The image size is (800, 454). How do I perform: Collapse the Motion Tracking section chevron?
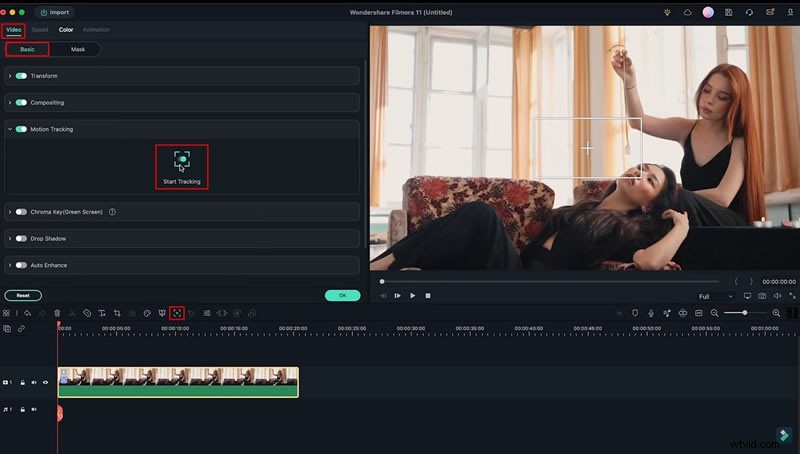point(10,129)
